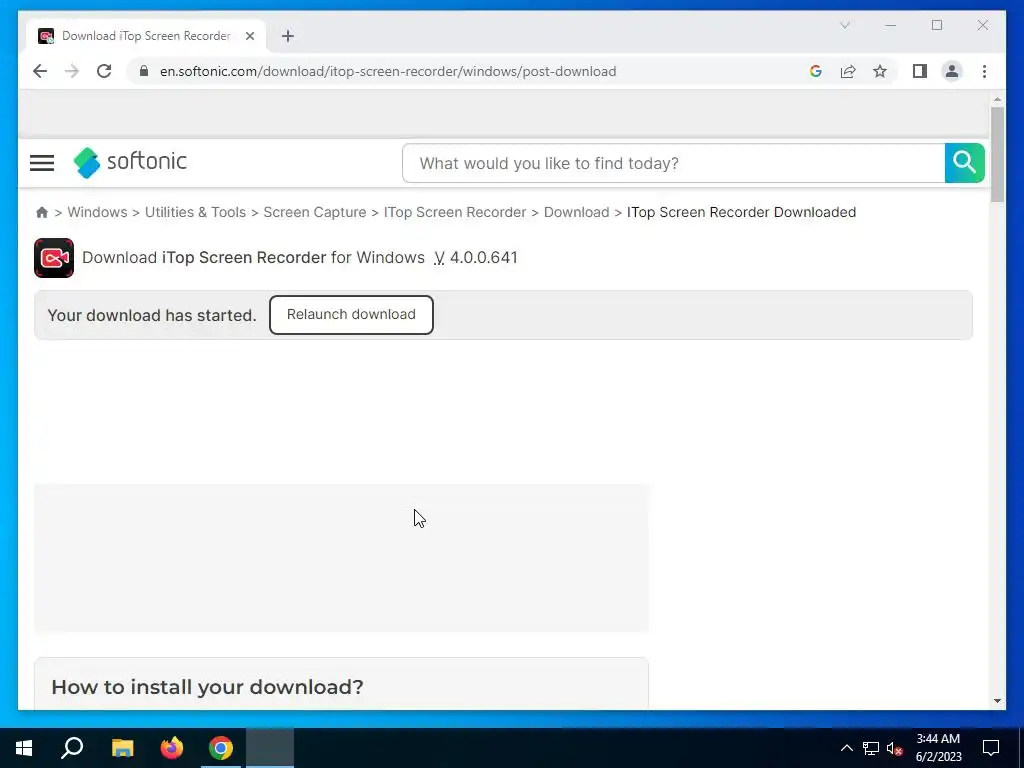
Task: Click the muted volume tray icon
Action: [895, 748]
